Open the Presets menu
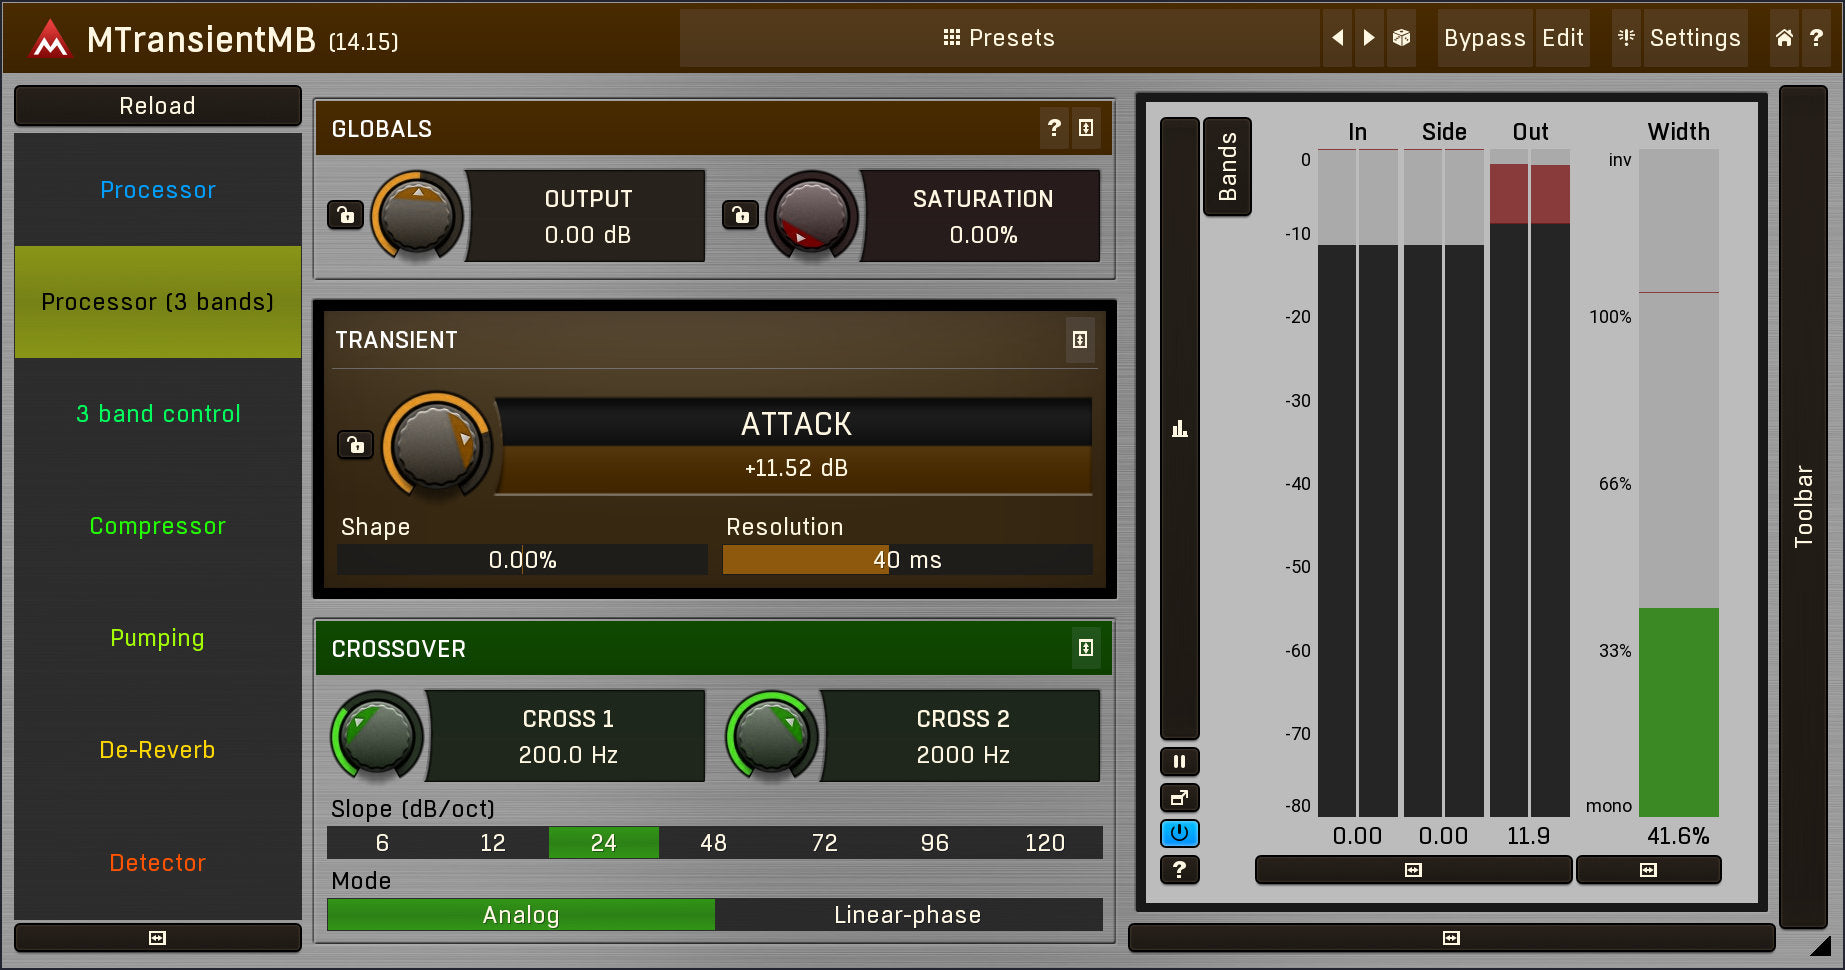The width and height of the screenshot is (1845, 970). coord(998,38)
